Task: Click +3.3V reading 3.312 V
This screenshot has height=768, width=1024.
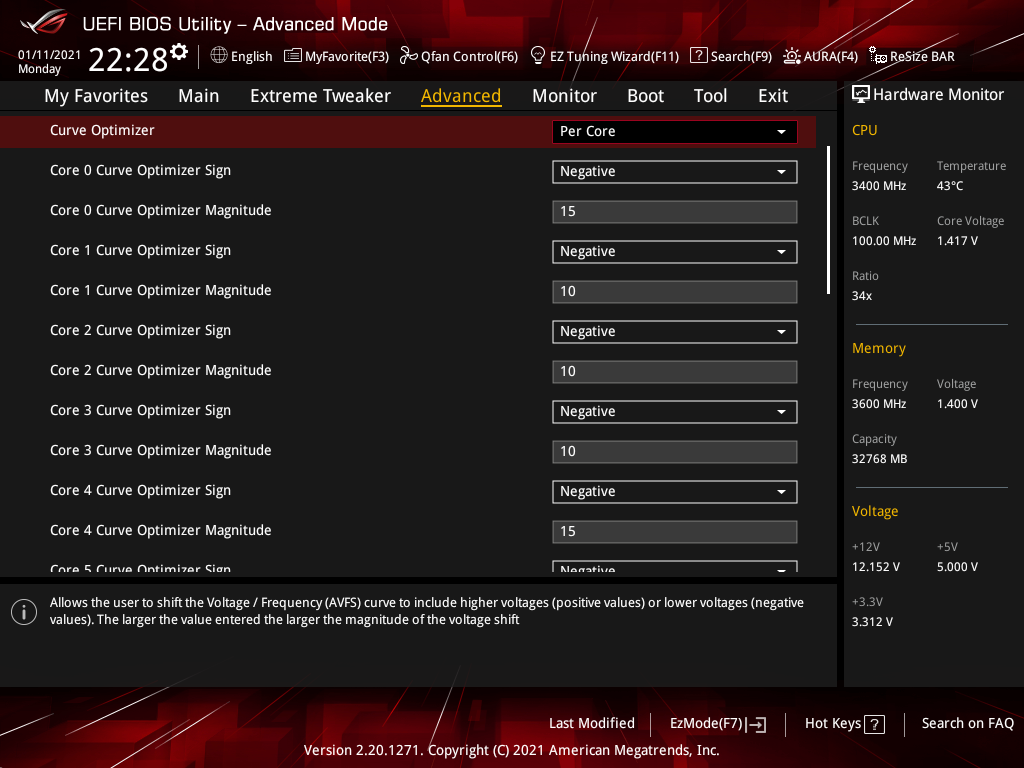Action: [x=872, y=622]
